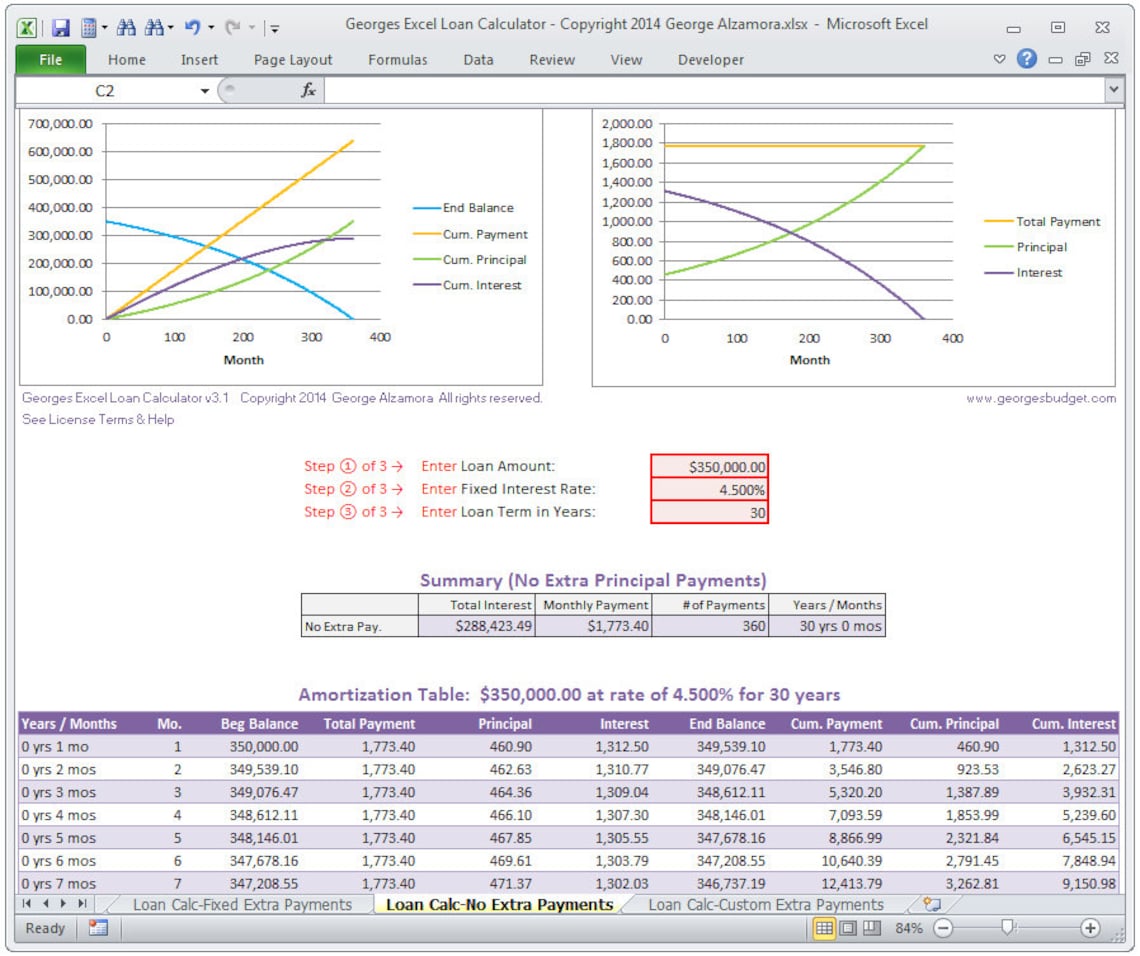
Task: Click the Insert Function fx icon
Action: click(307, 91)
